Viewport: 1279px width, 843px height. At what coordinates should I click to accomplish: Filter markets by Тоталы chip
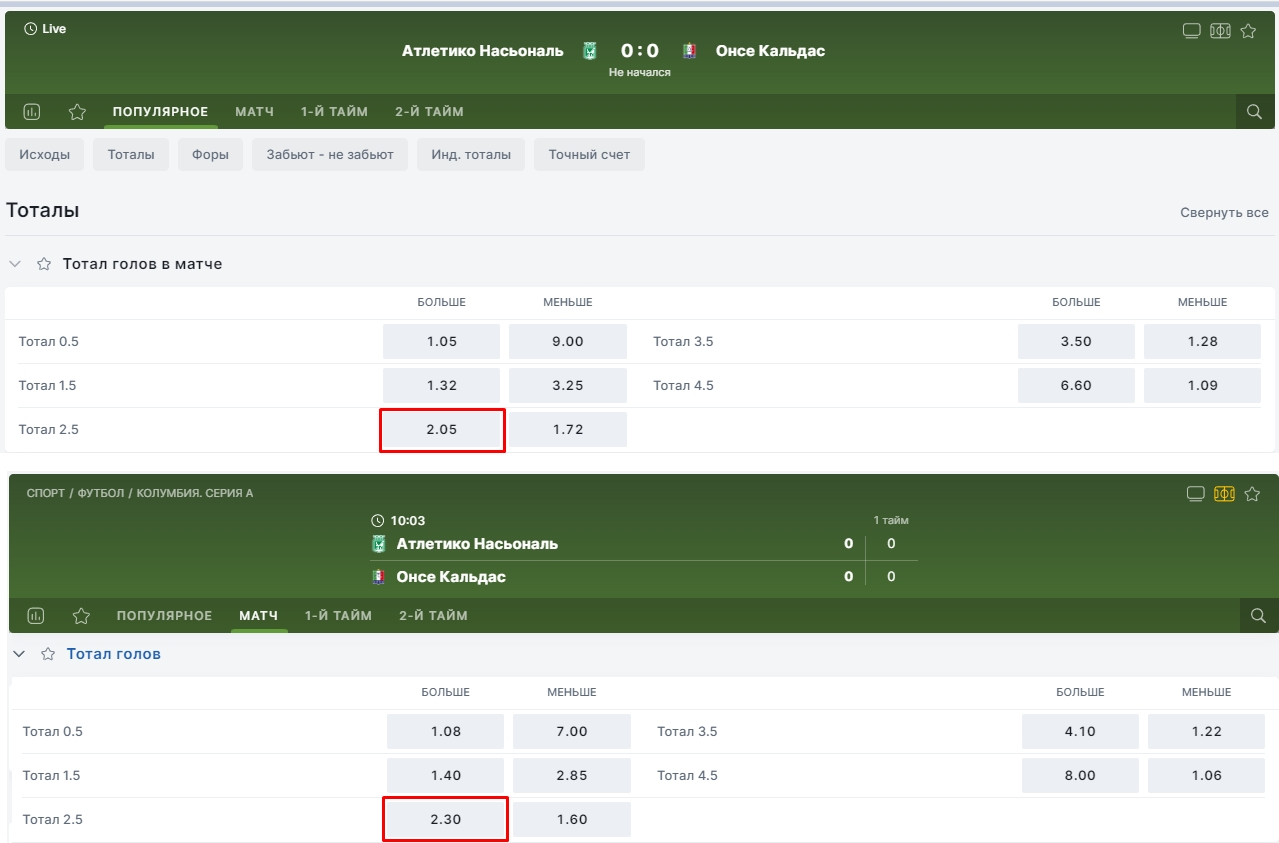pos(131,155)
